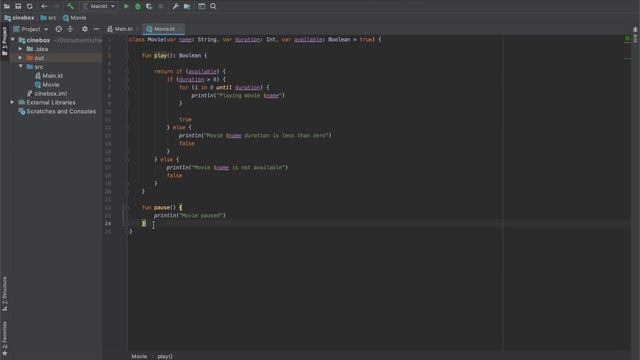Close the Main.kt tab
The image size is (640, 360).
(x=138, y=29)
